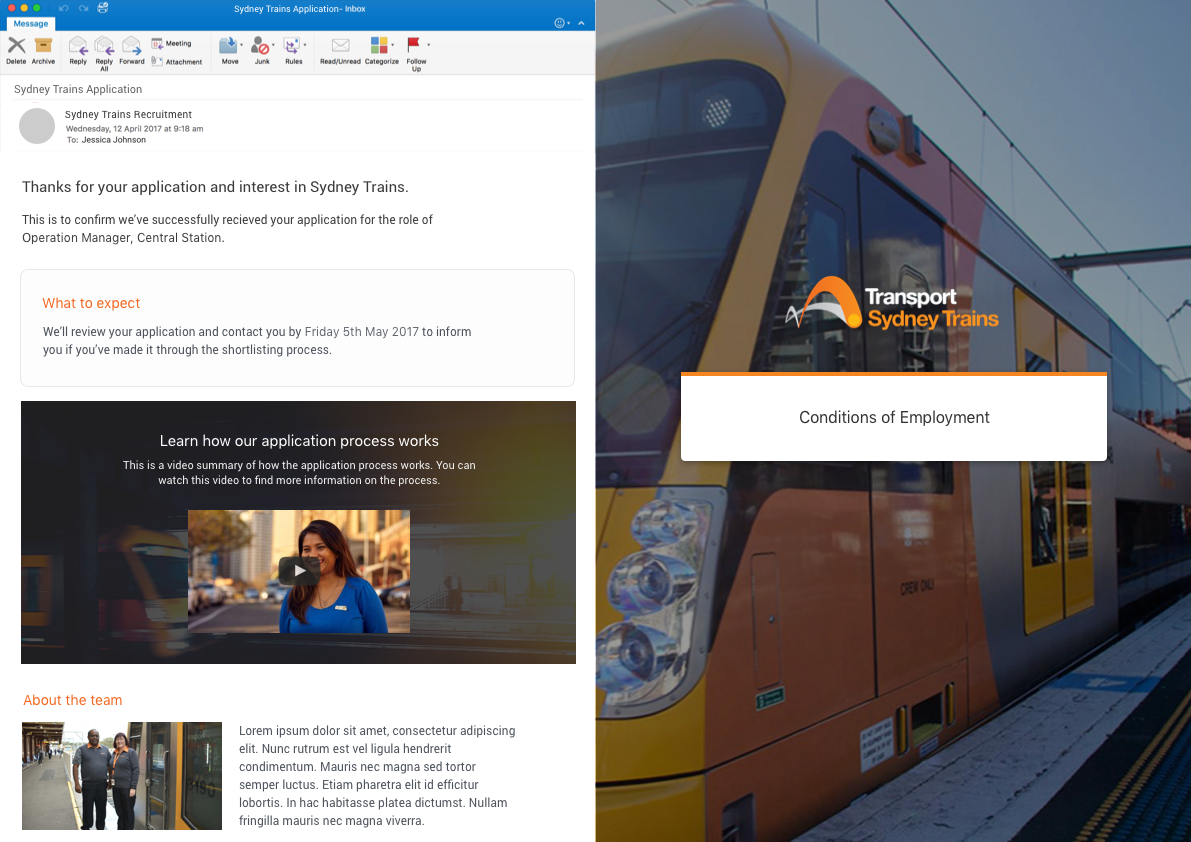Click the Transport Sydney Trains logo
This screenshot has width=1191, height=842.
(892, 303)
